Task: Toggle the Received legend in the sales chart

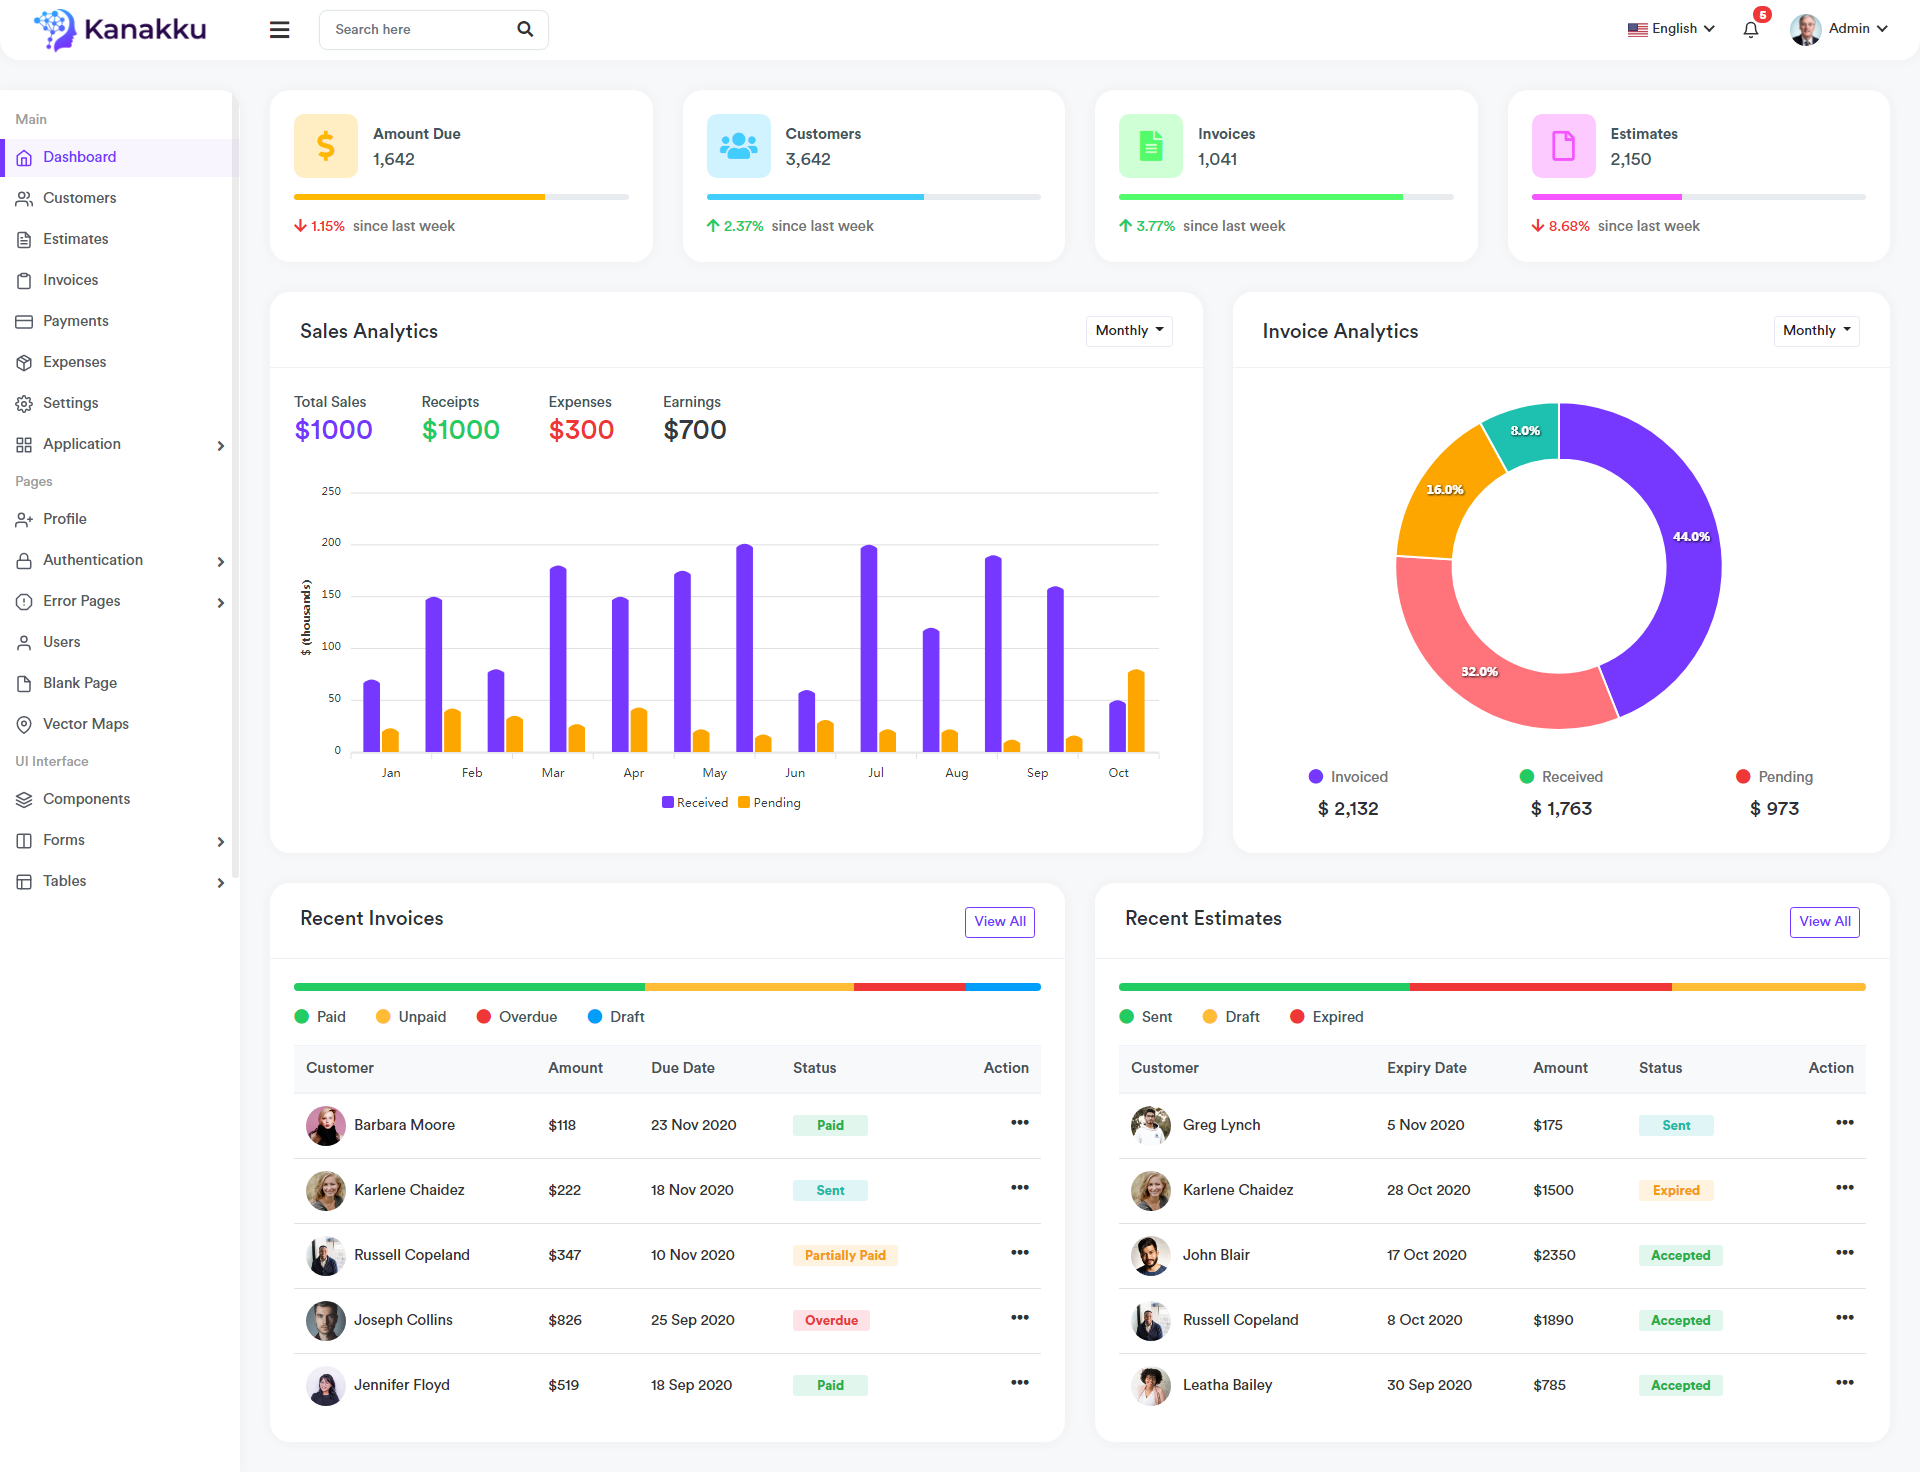Action: [x=695, y=803]
